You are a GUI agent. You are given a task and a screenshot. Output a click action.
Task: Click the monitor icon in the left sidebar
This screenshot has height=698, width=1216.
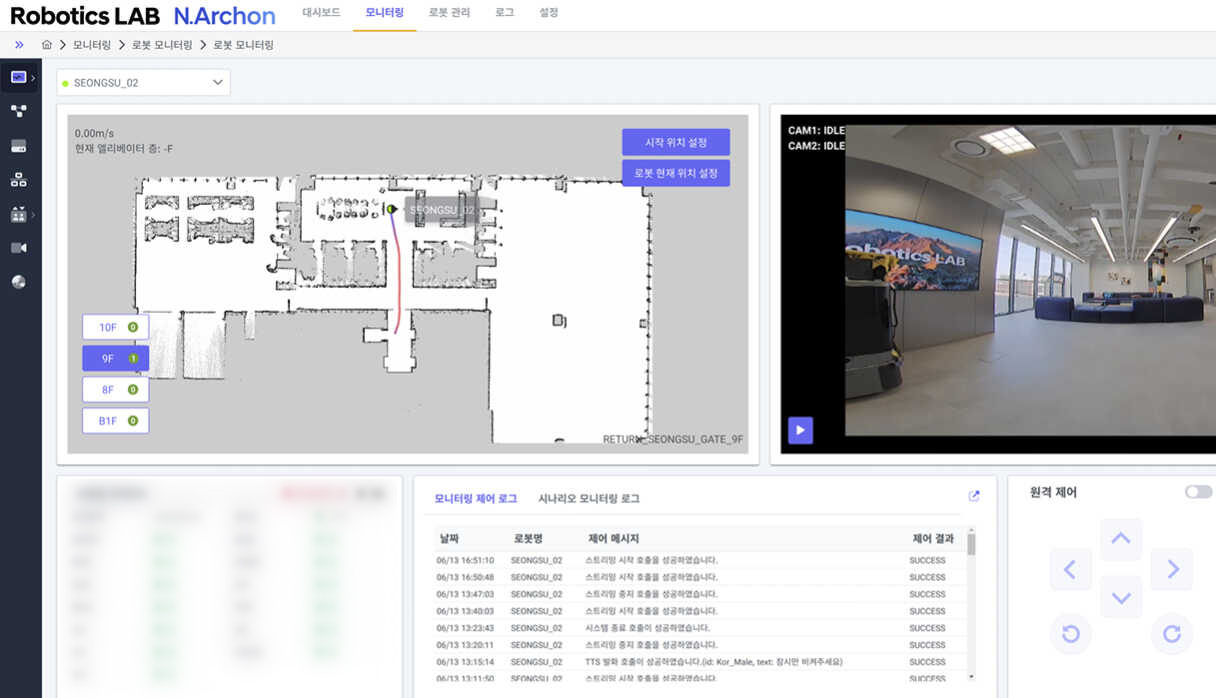18,77
